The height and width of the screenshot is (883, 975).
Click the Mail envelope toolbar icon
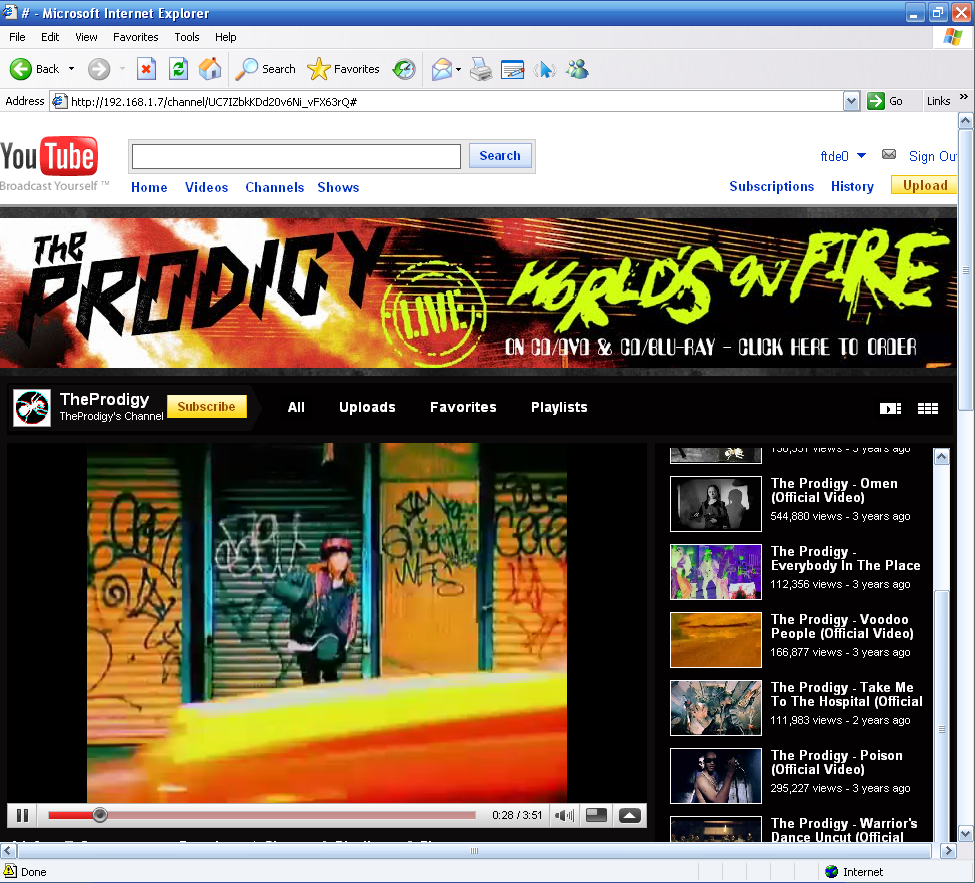441,69
